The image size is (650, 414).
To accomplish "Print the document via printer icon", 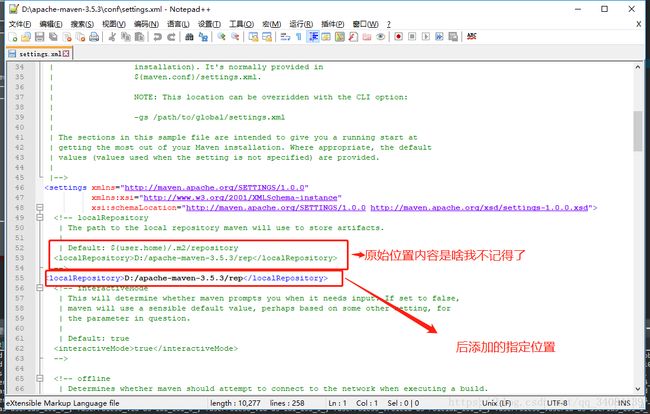I will coord(94,37).
